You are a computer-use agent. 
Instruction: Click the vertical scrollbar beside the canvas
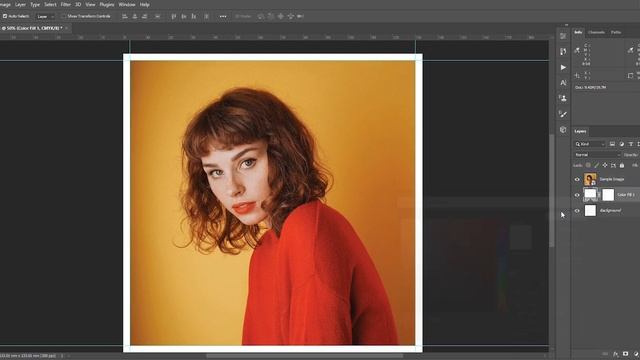coord(552,191)
